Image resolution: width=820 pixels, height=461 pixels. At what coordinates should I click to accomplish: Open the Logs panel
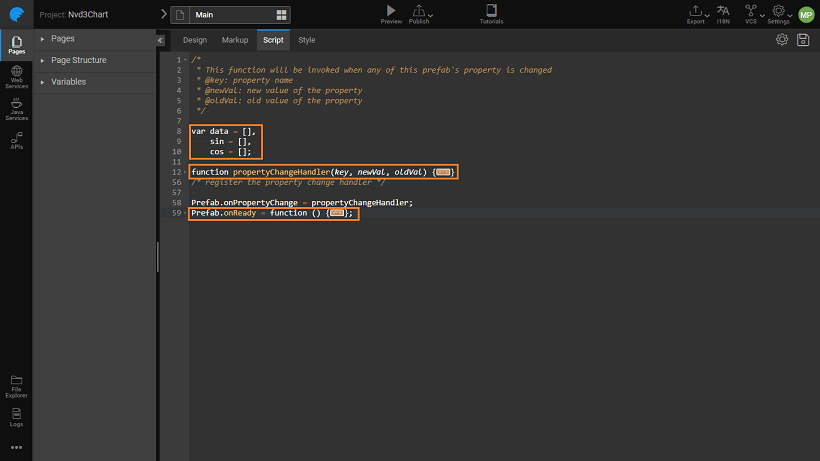[x=16, y=414]
